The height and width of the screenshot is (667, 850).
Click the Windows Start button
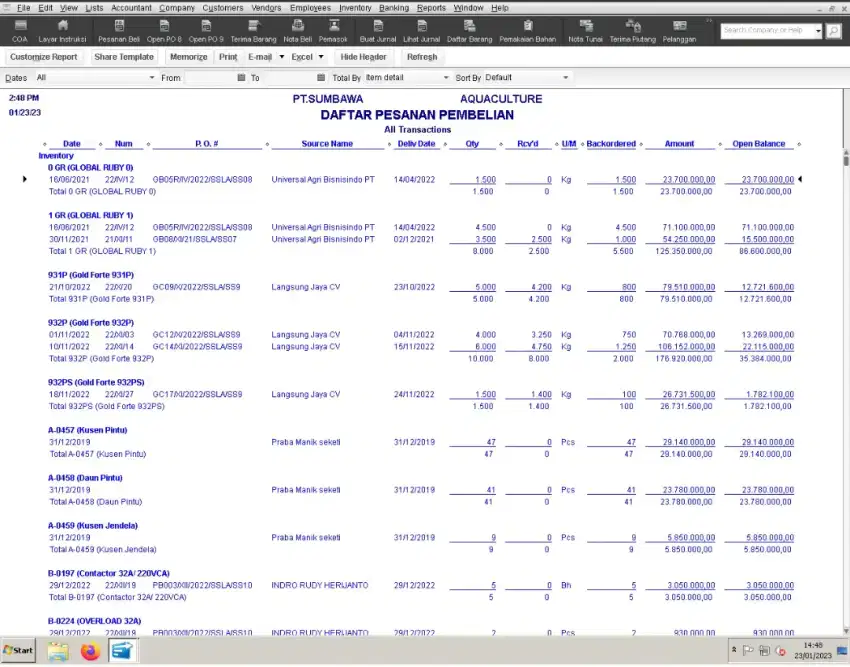[x=18, y=650]
